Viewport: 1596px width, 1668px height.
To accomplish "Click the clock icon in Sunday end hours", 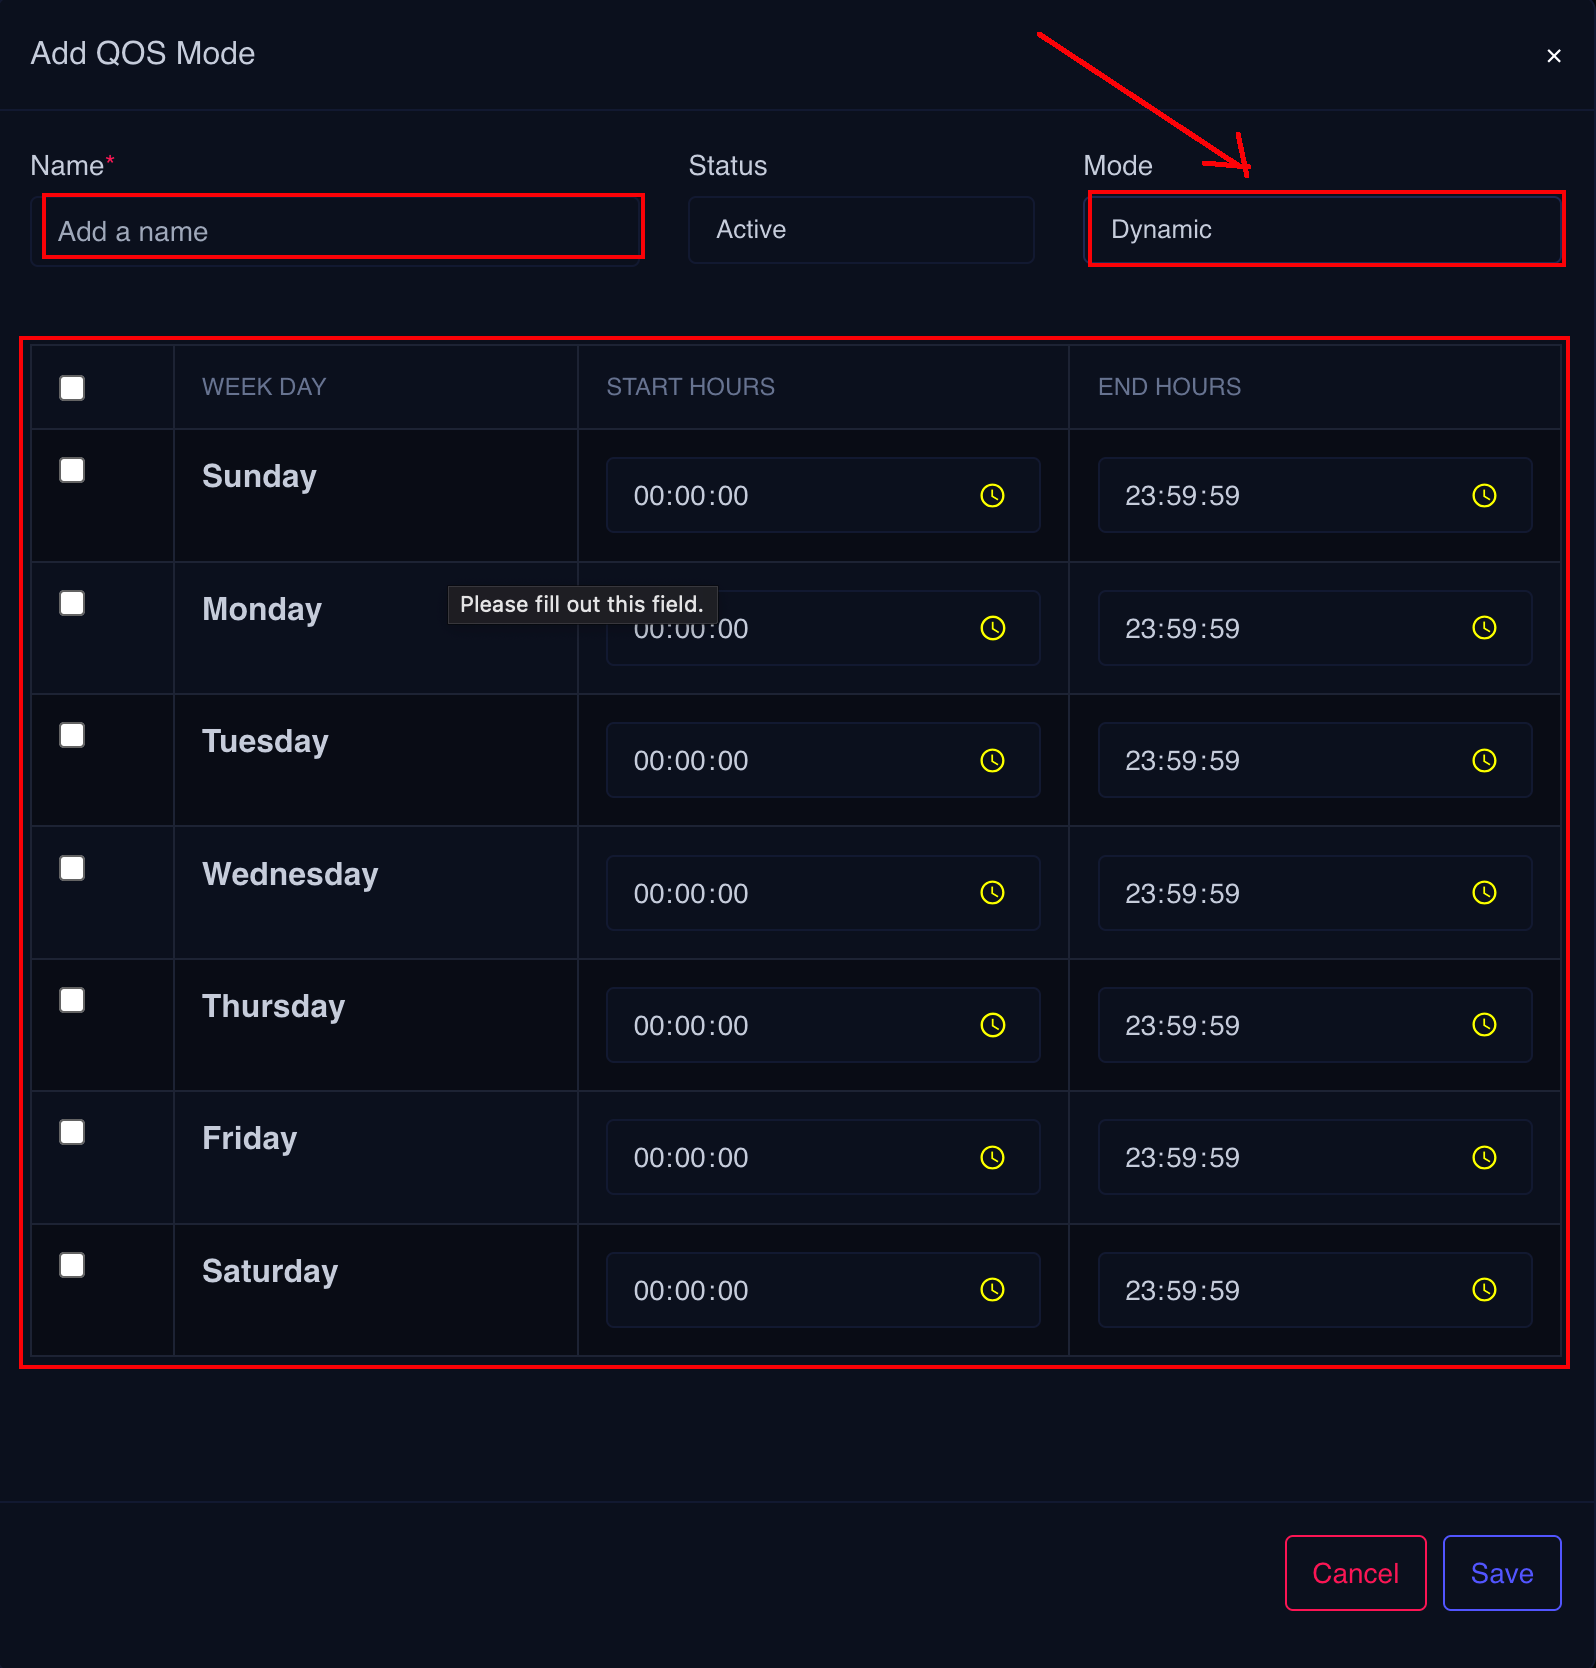I will [1484, 496].
